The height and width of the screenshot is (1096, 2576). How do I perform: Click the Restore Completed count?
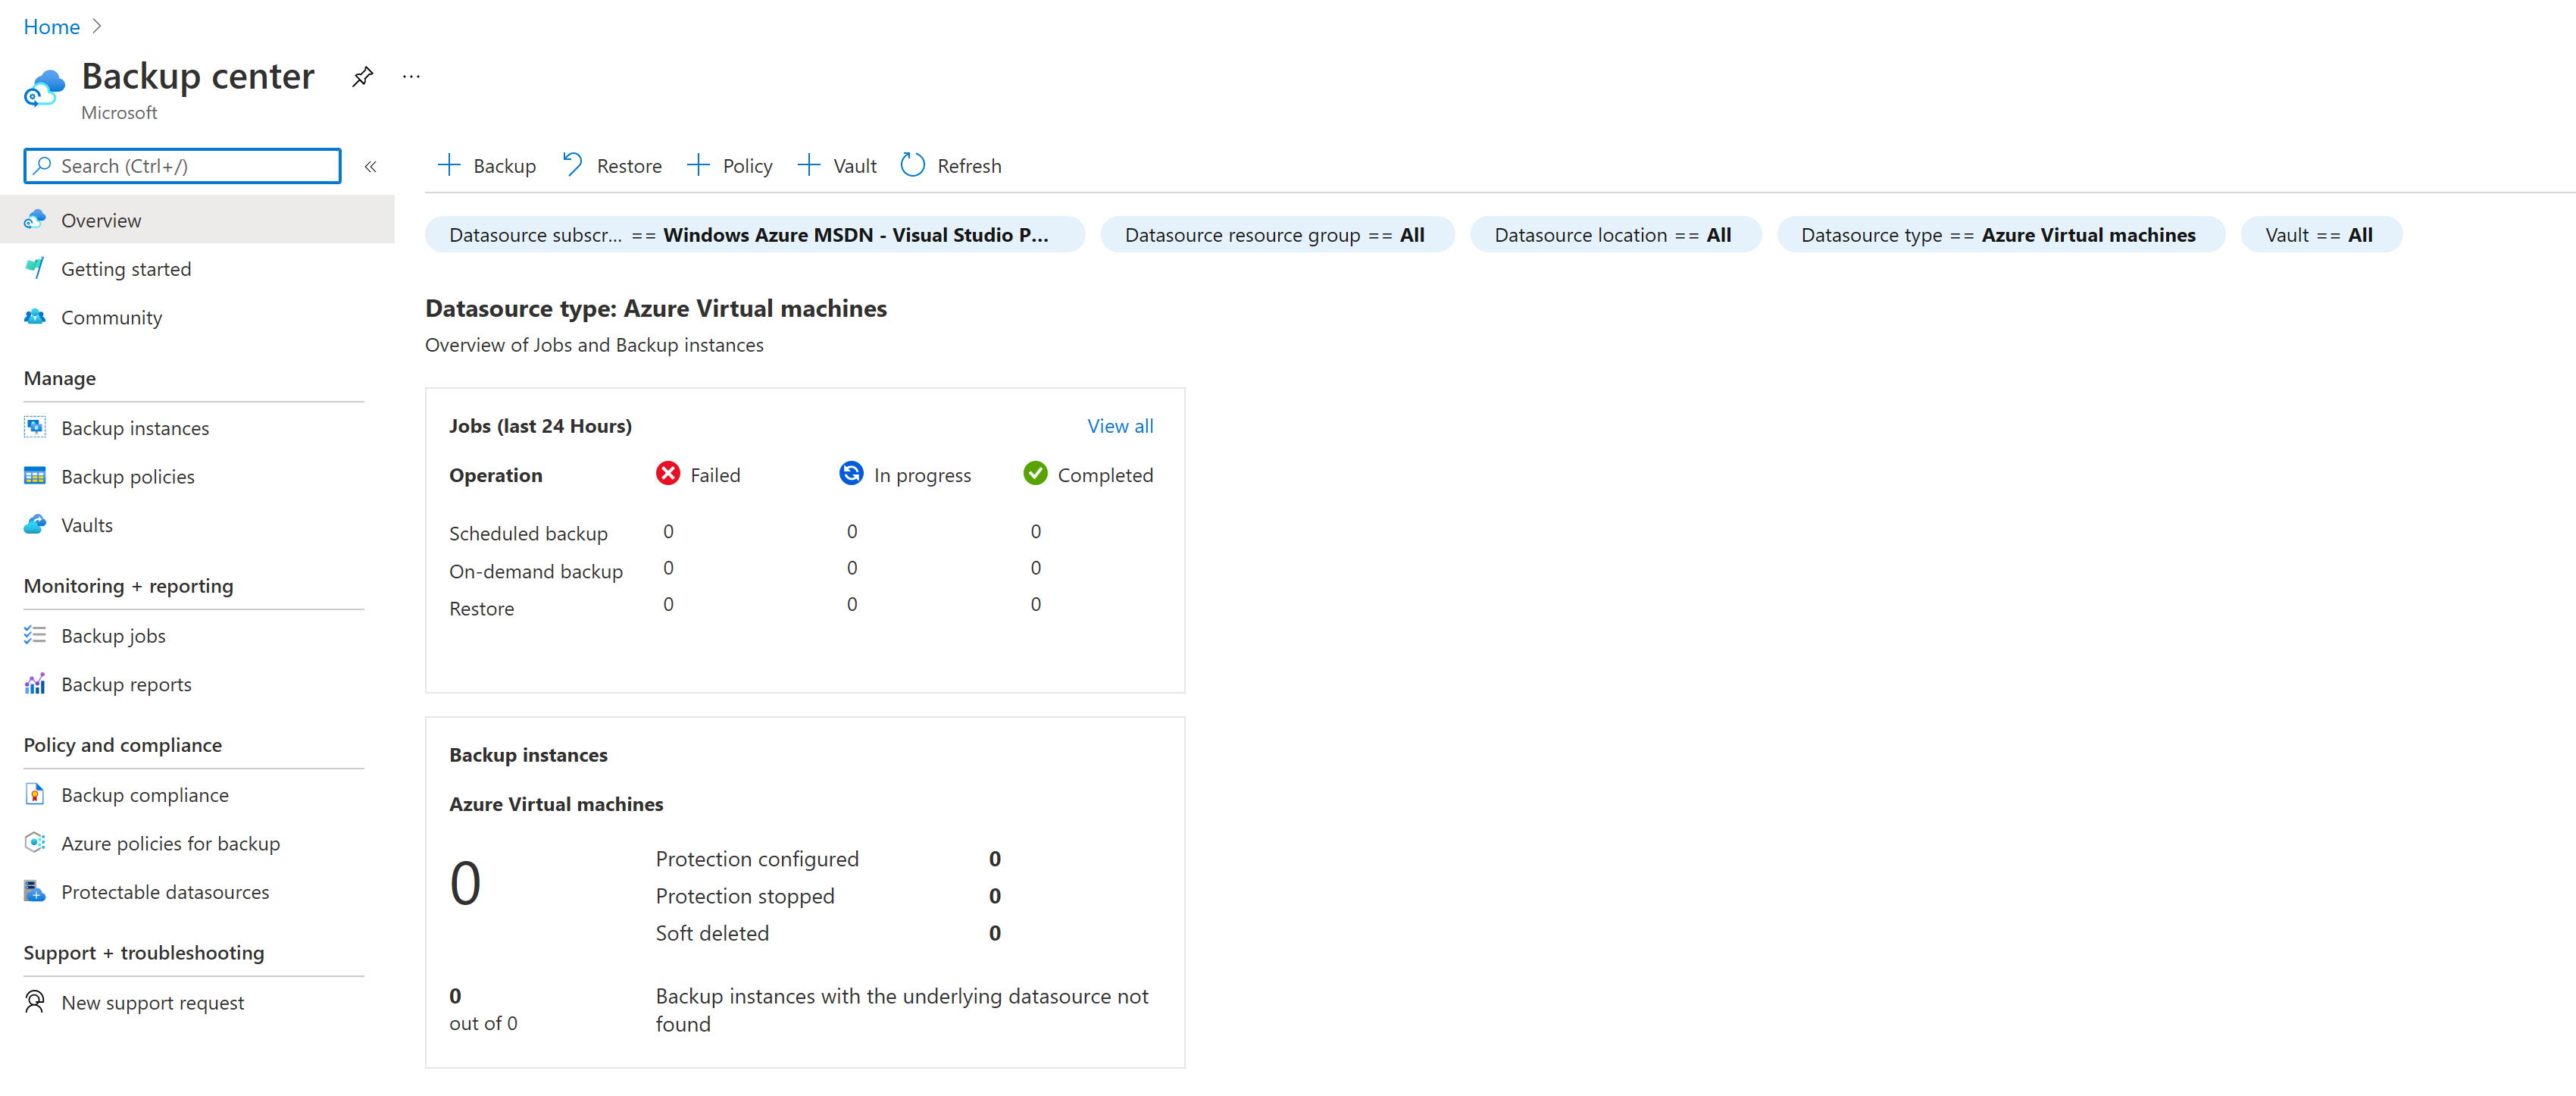click(x=1036, y=604)
